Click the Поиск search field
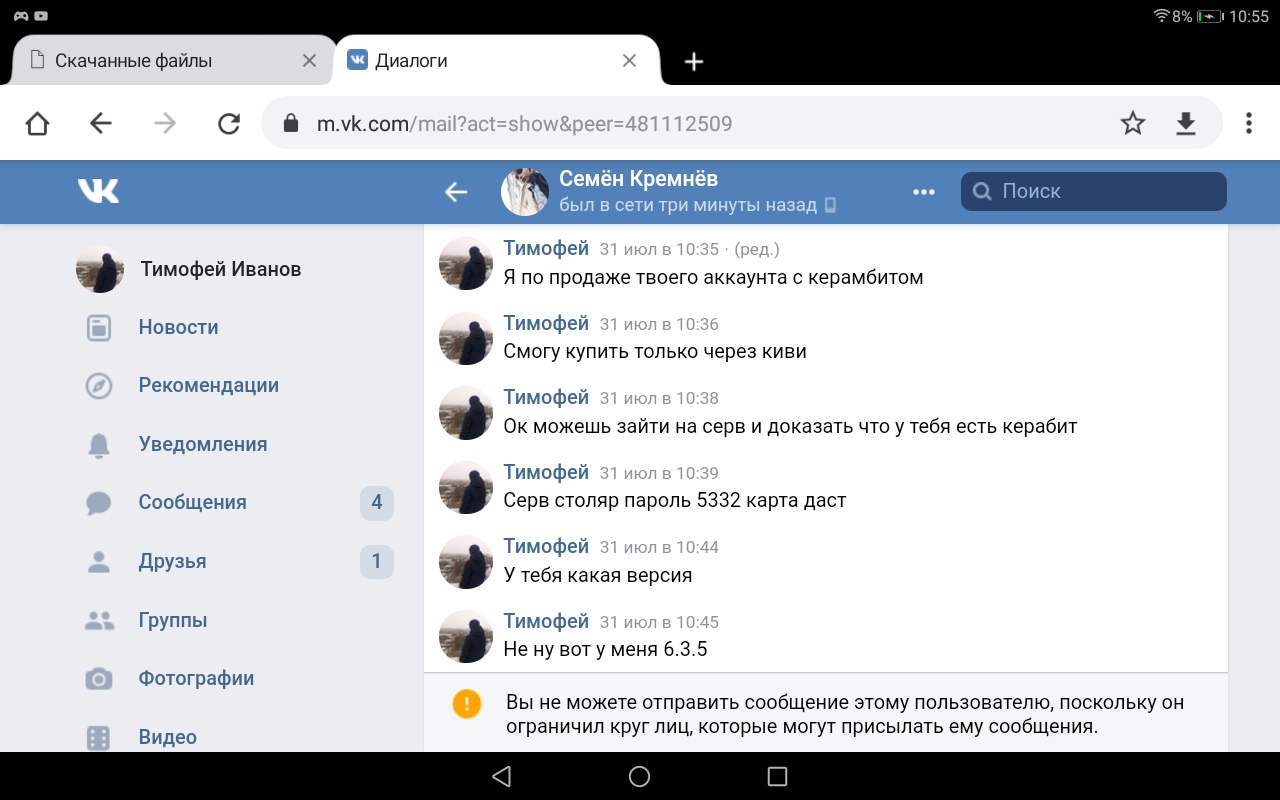Viewport: 1280px width, 800px height. coord(1094,192)
